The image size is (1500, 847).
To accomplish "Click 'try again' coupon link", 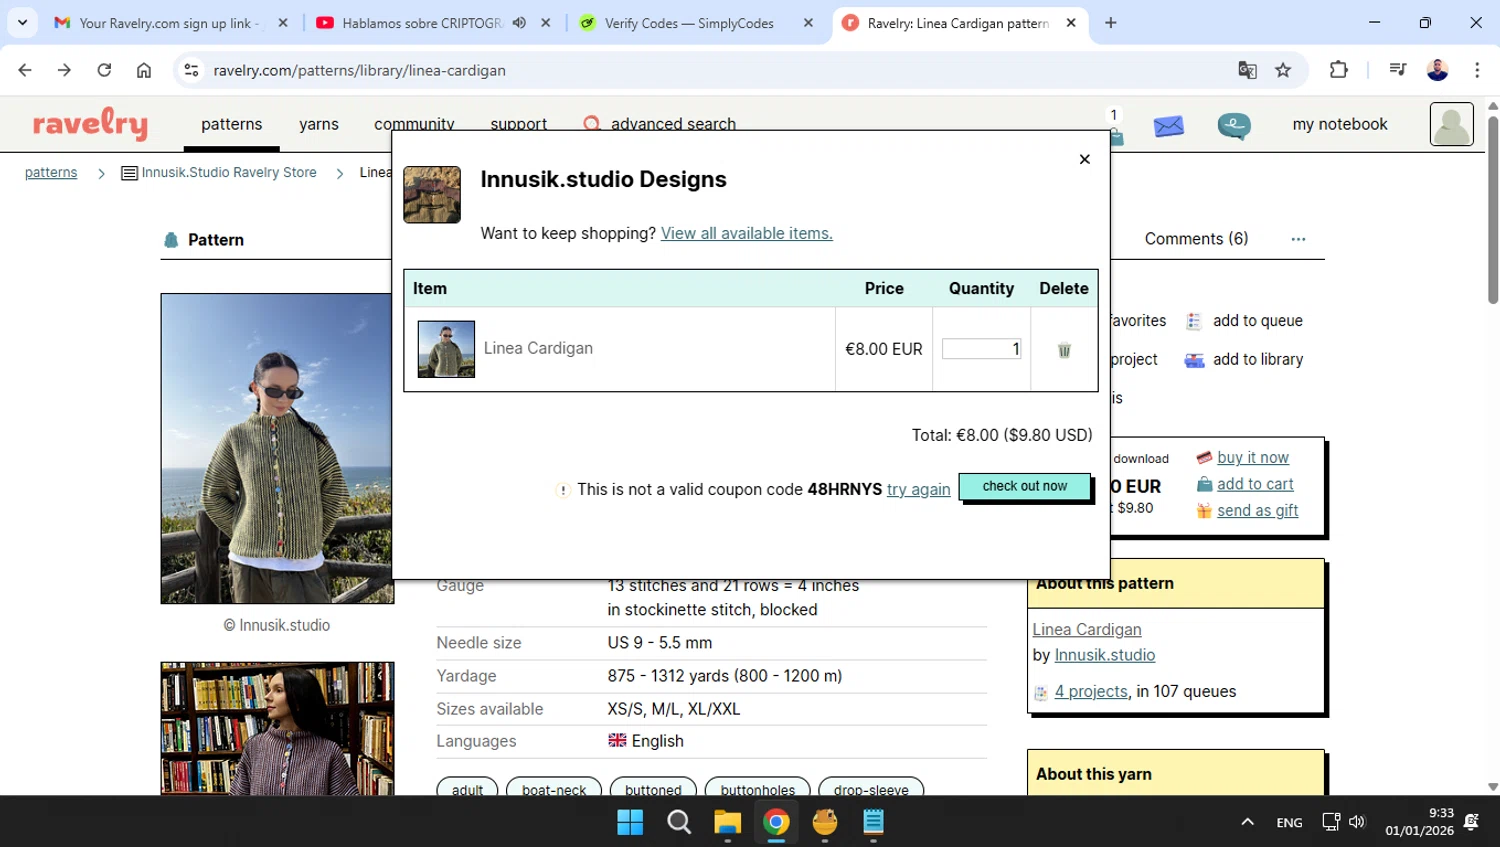I will [x=918, y=489].
